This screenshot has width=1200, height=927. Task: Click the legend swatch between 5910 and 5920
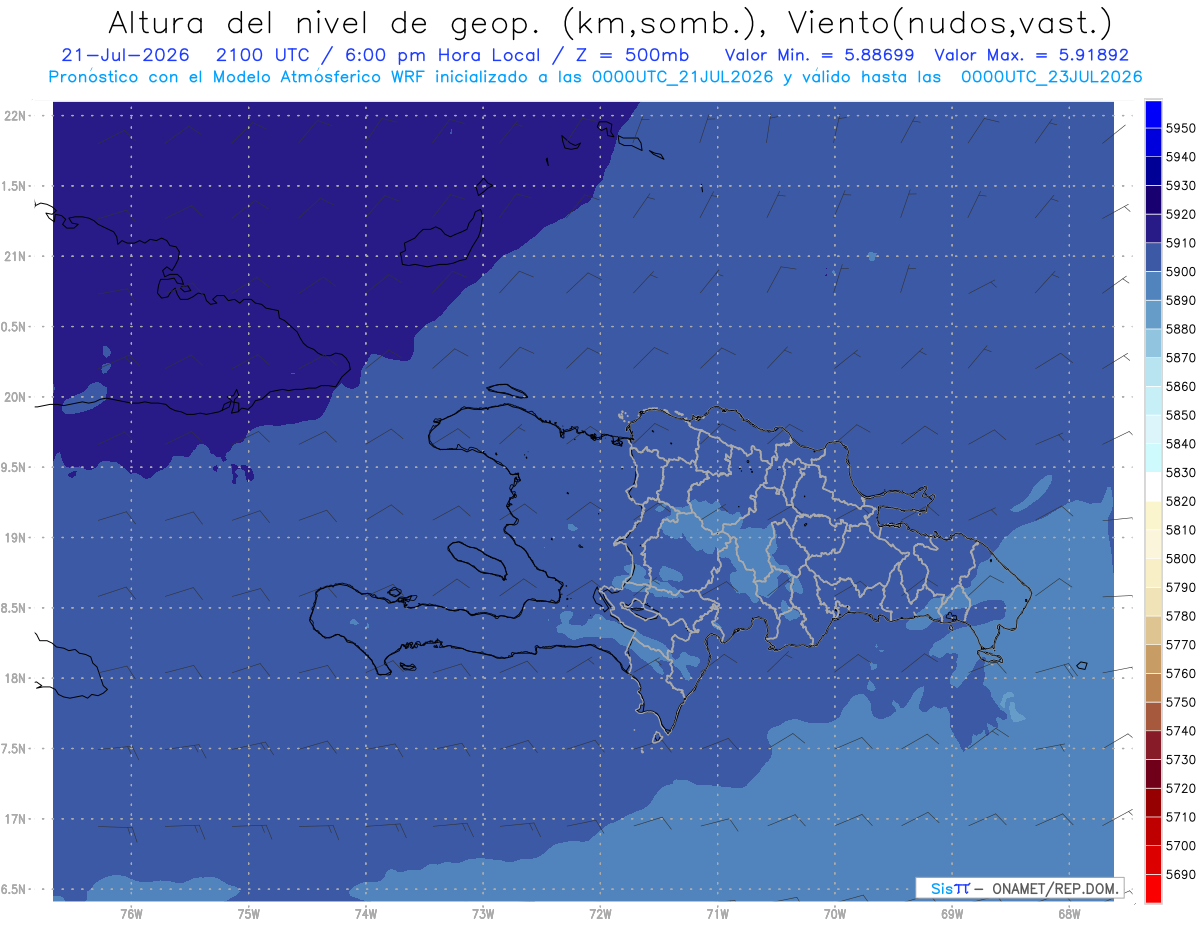click(1153, 229)
